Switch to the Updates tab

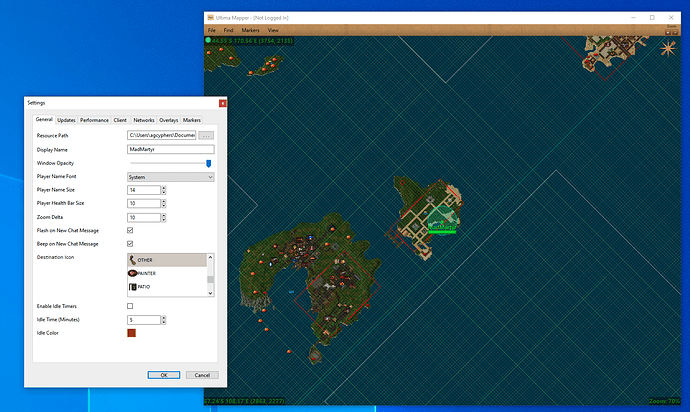[66, 120]
